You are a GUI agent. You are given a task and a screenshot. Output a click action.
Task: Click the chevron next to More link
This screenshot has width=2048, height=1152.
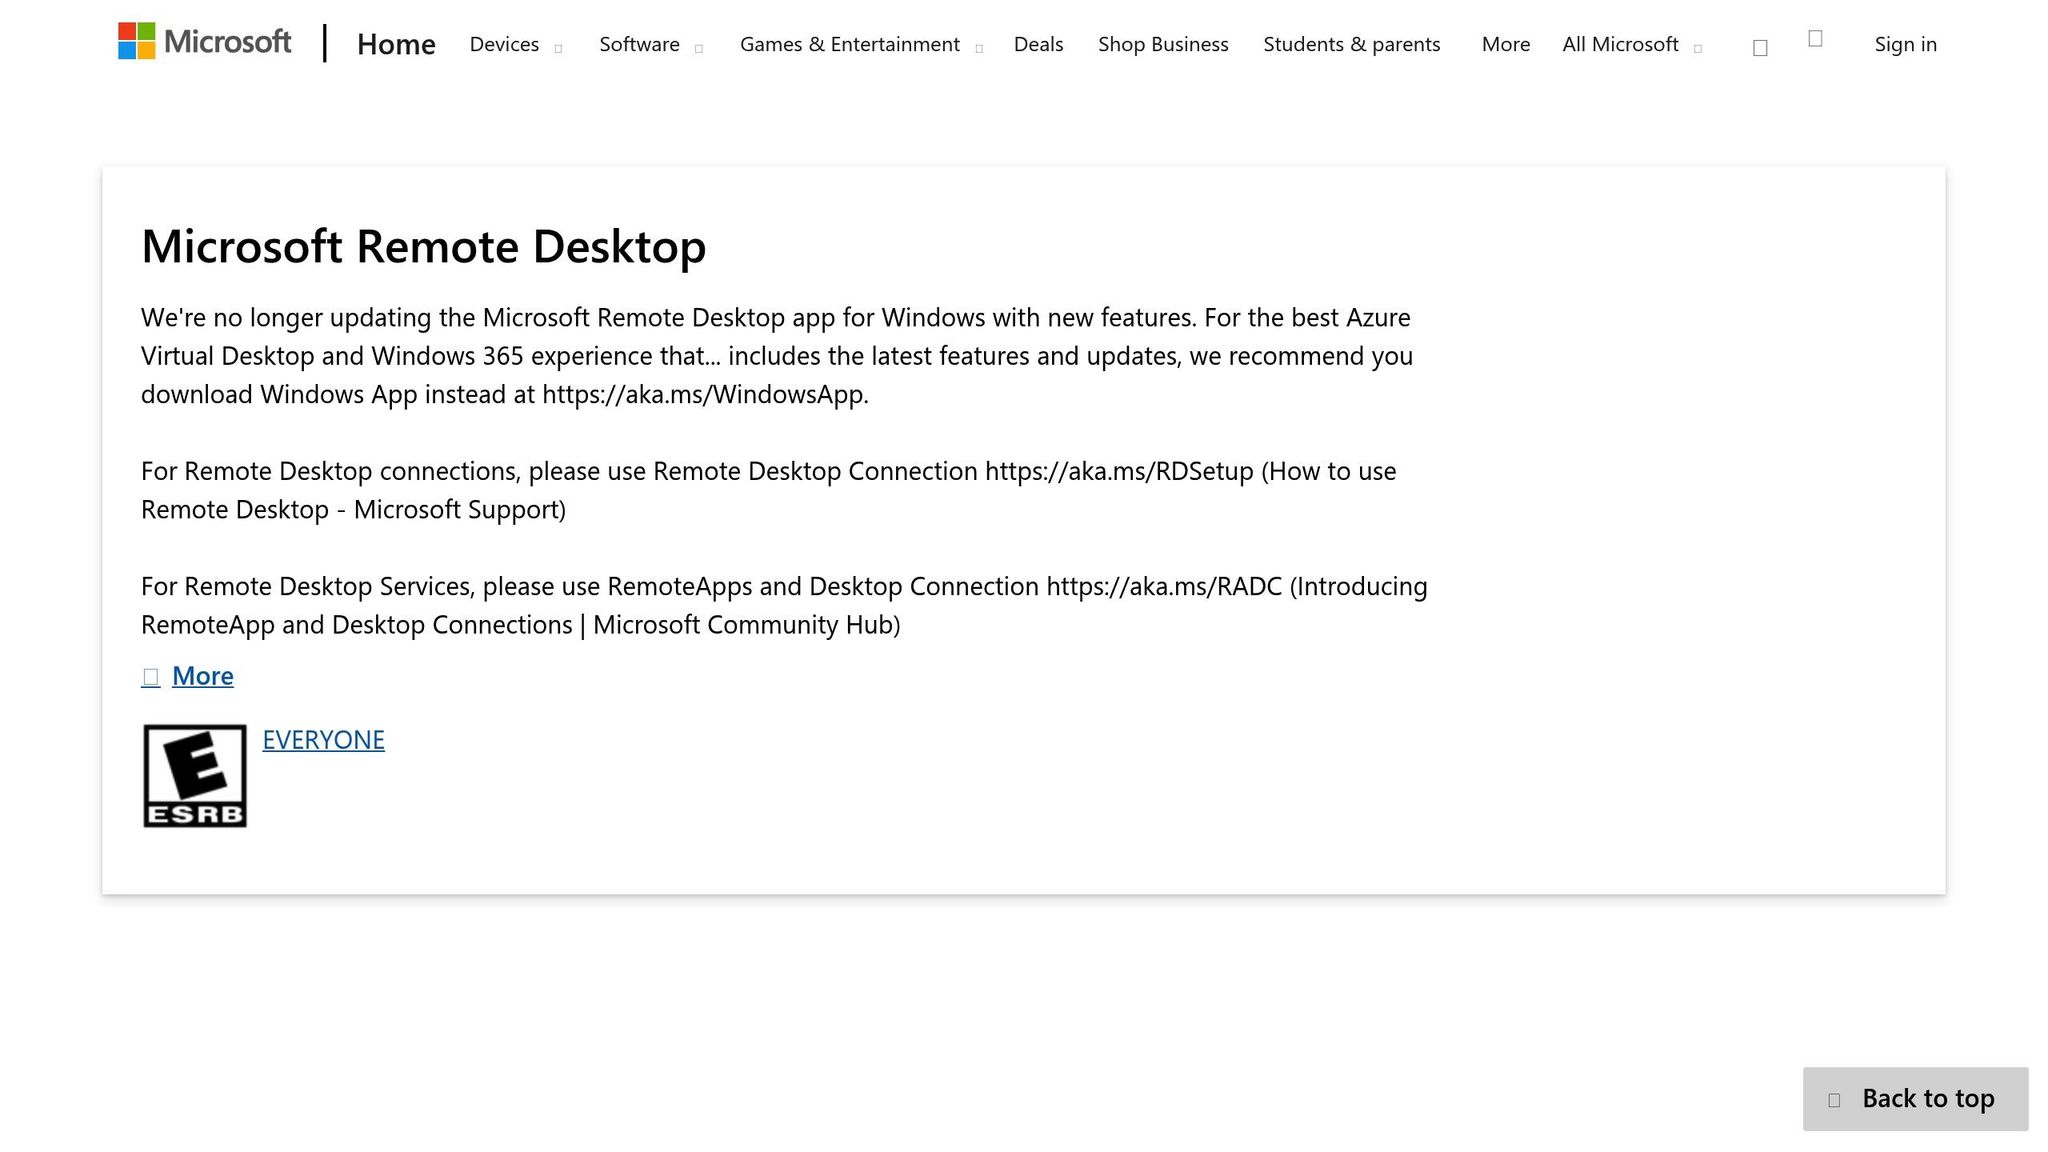150,677
